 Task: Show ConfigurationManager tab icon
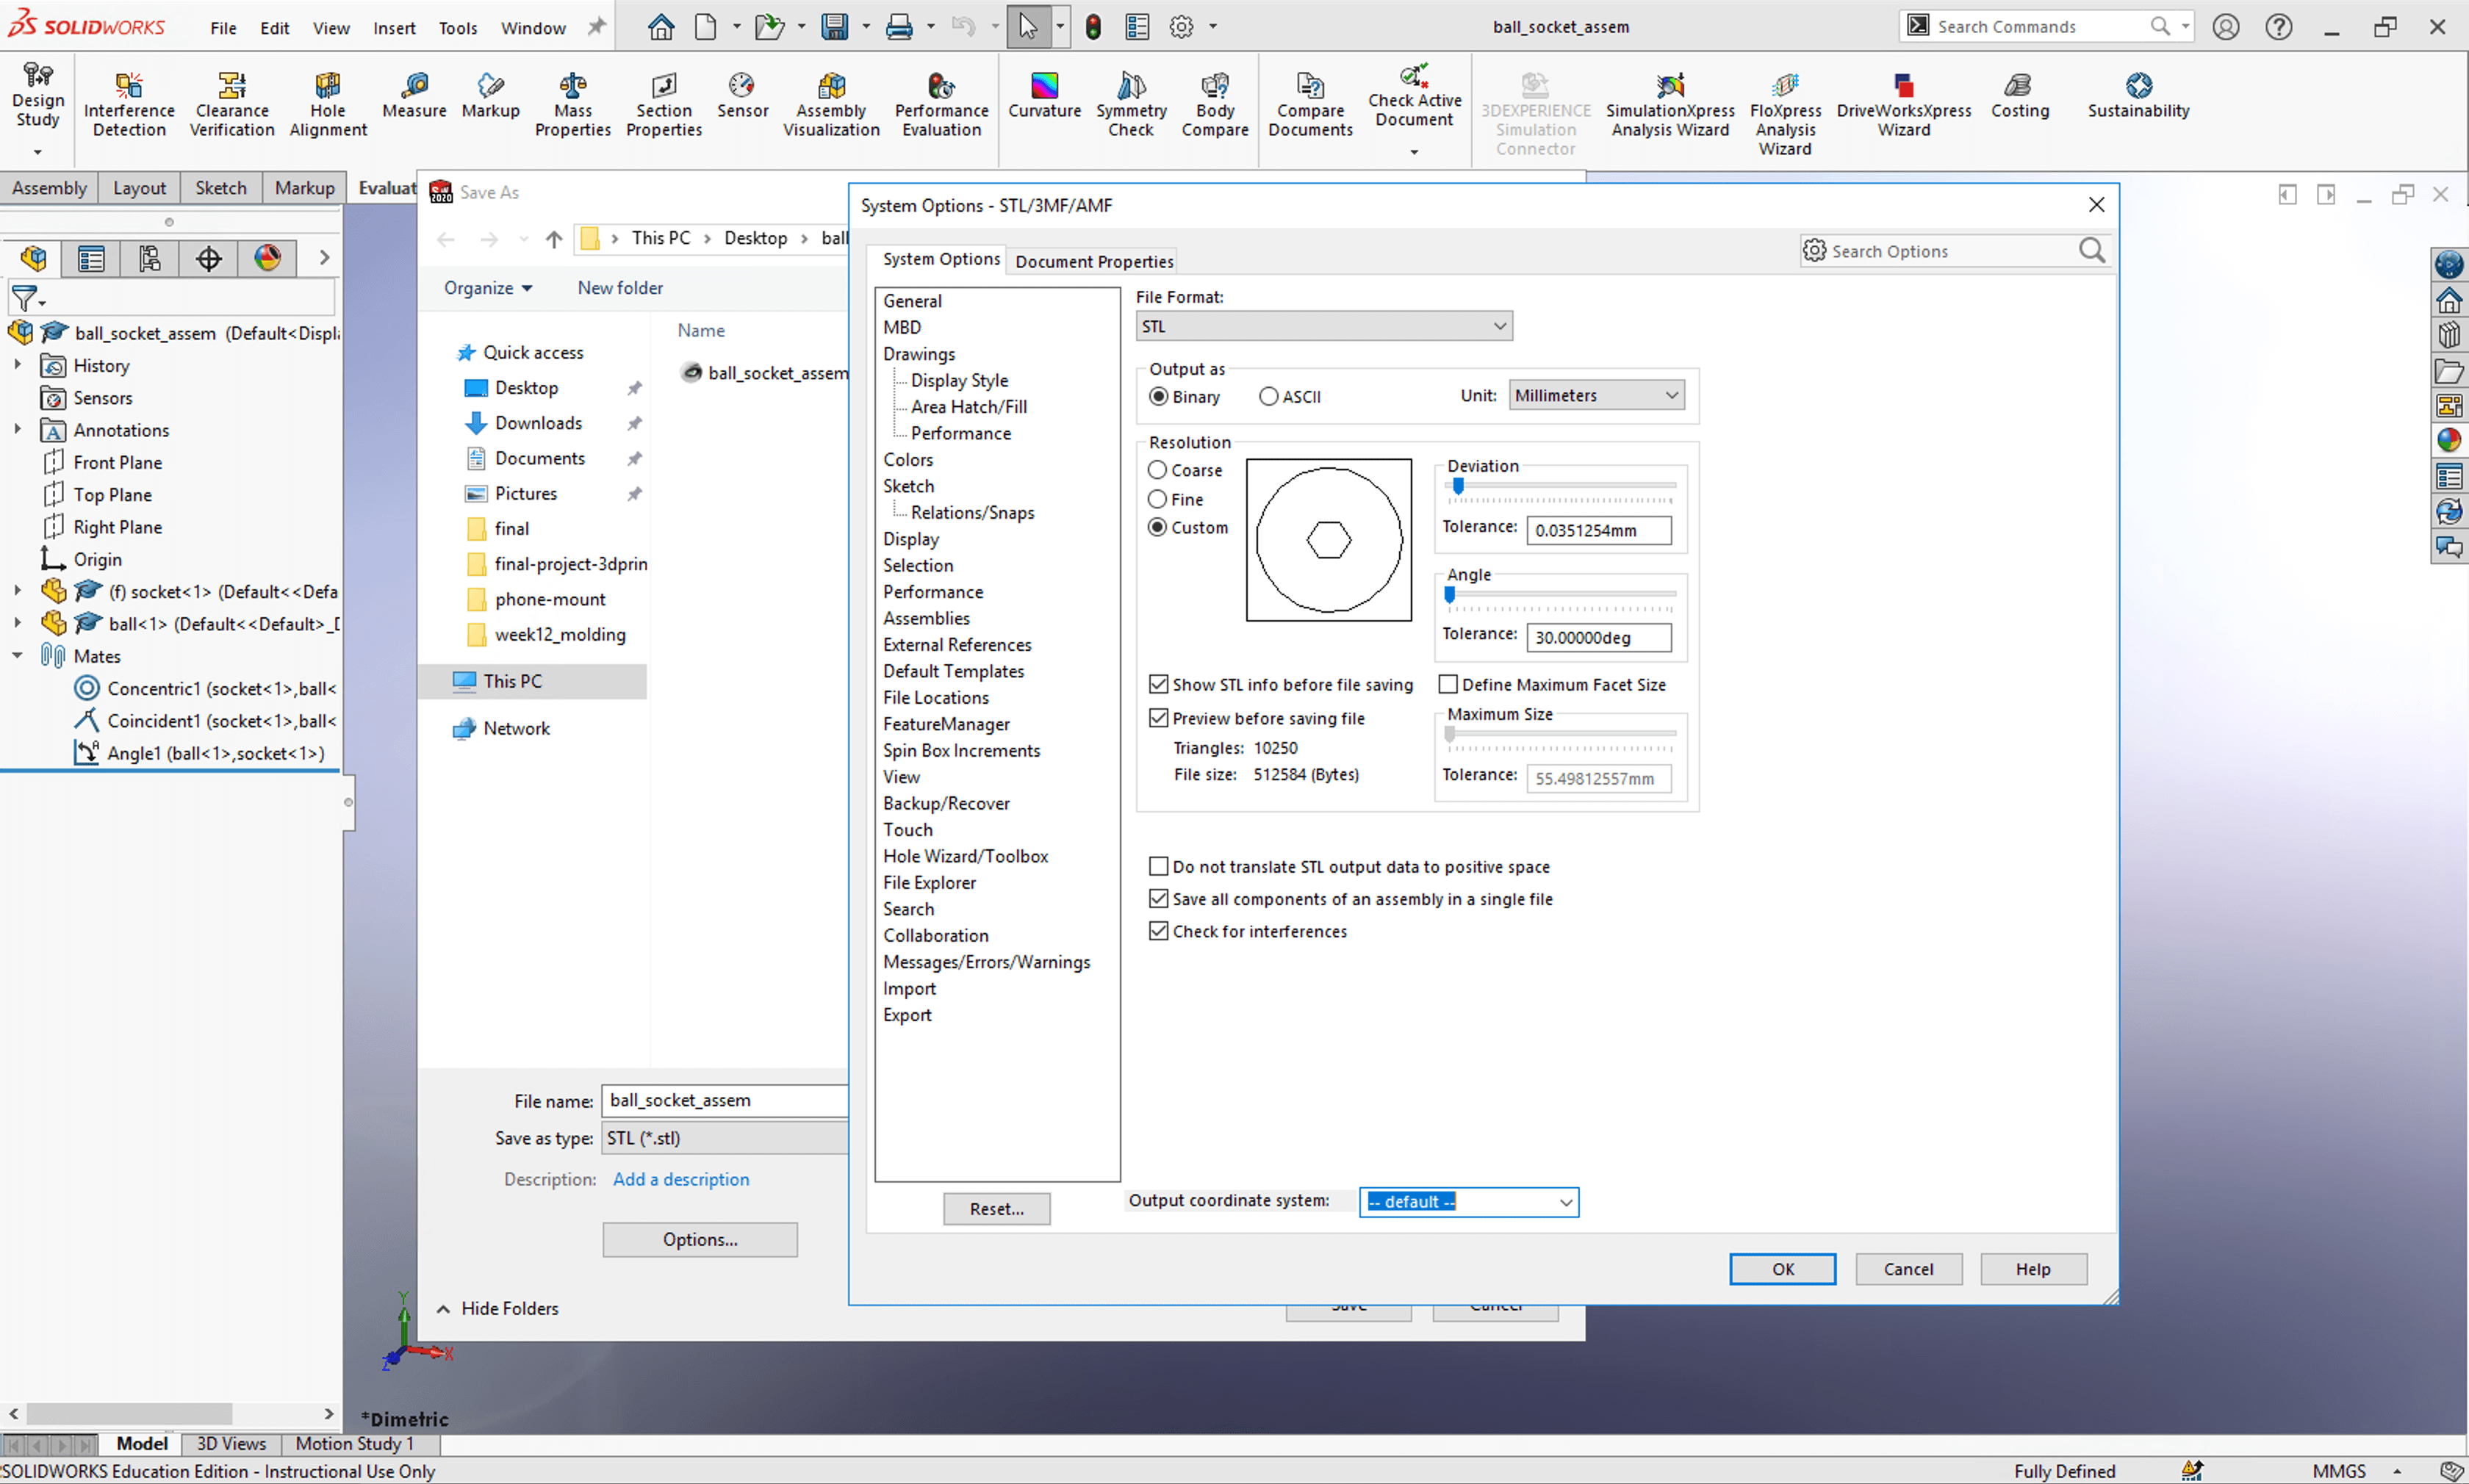(x=149, y=259)
